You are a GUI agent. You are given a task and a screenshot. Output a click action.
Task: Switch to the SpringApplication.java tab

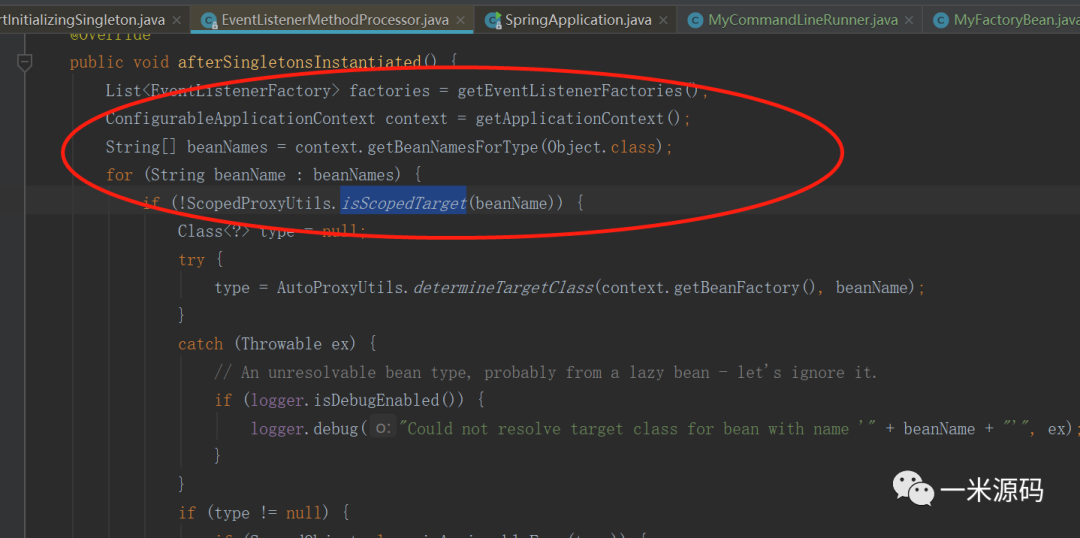pyautogui.click(x=578, y=20)
